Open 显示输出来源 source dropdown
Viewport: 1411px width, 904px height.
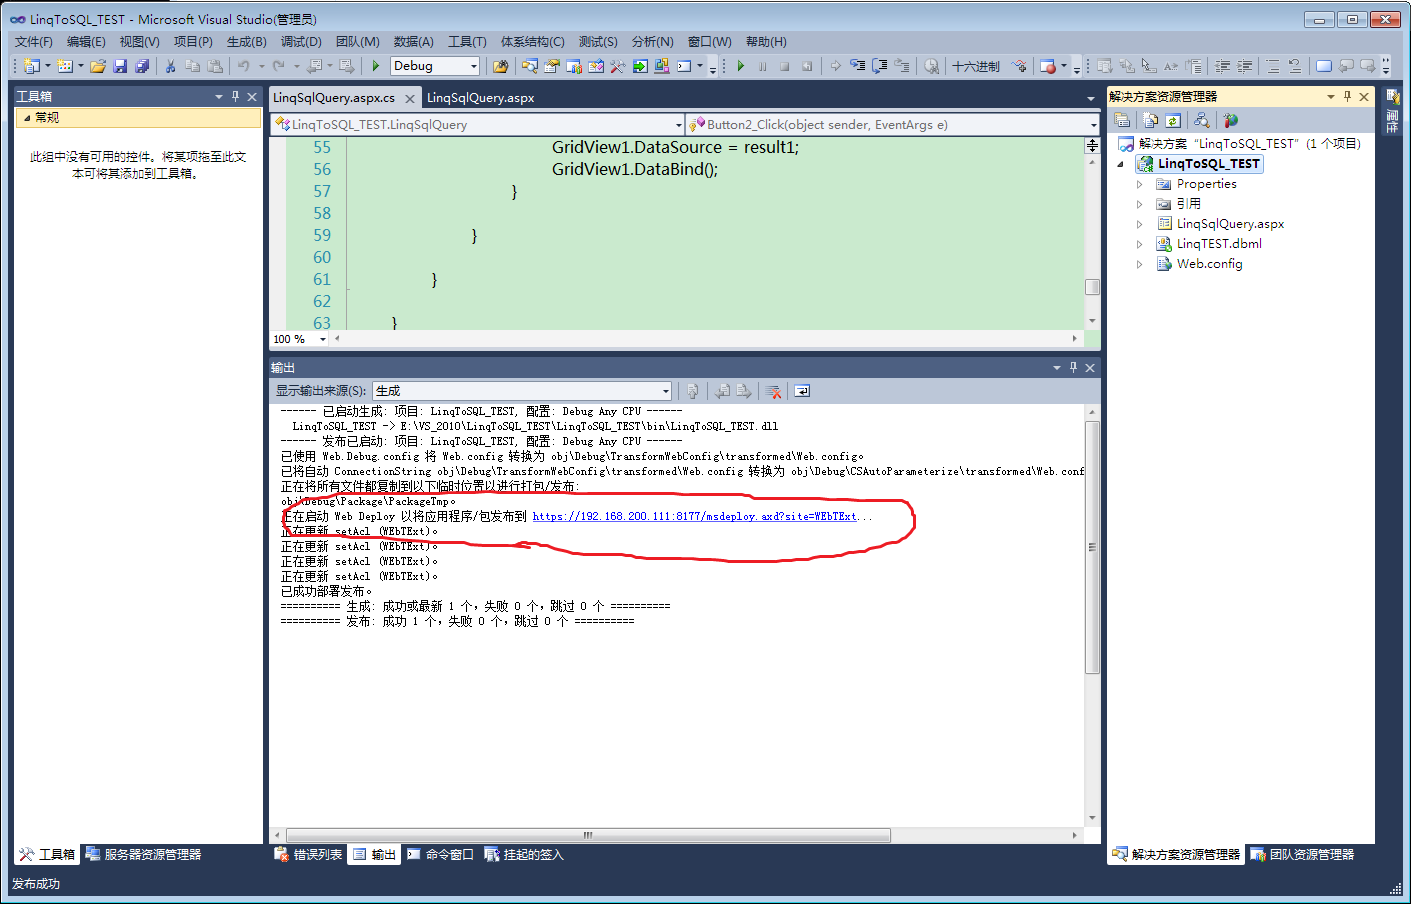522,391
